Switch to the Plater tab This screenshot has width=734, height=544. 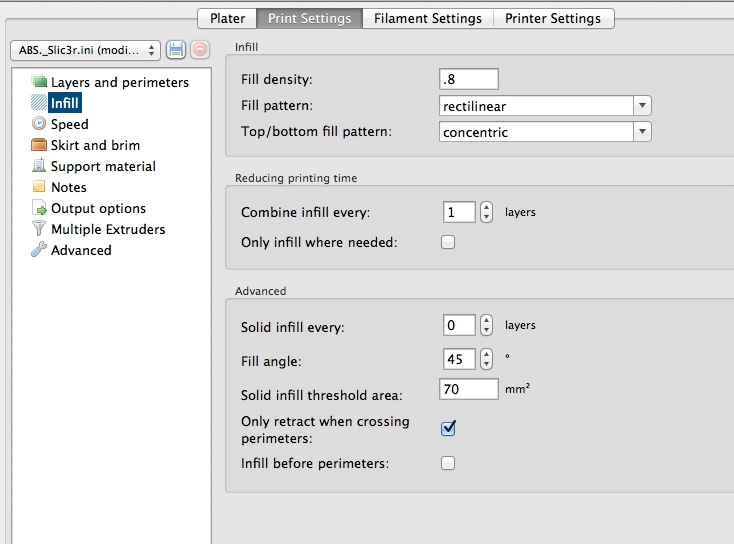[227, 18]
